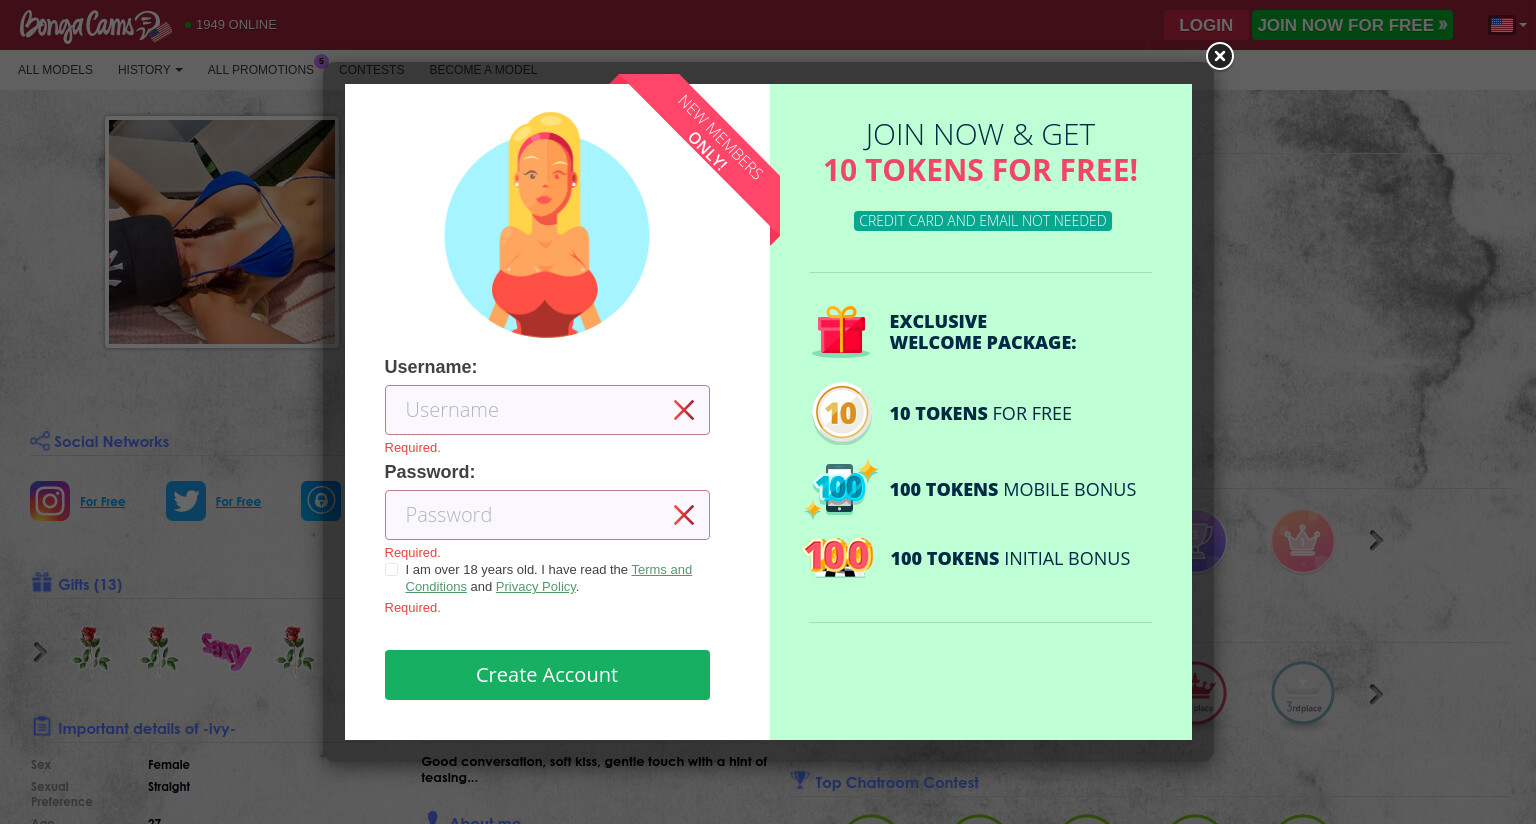Click the gifts carousel left arrow
Screen dimensions: 1536x824
(x=40, y=652)
